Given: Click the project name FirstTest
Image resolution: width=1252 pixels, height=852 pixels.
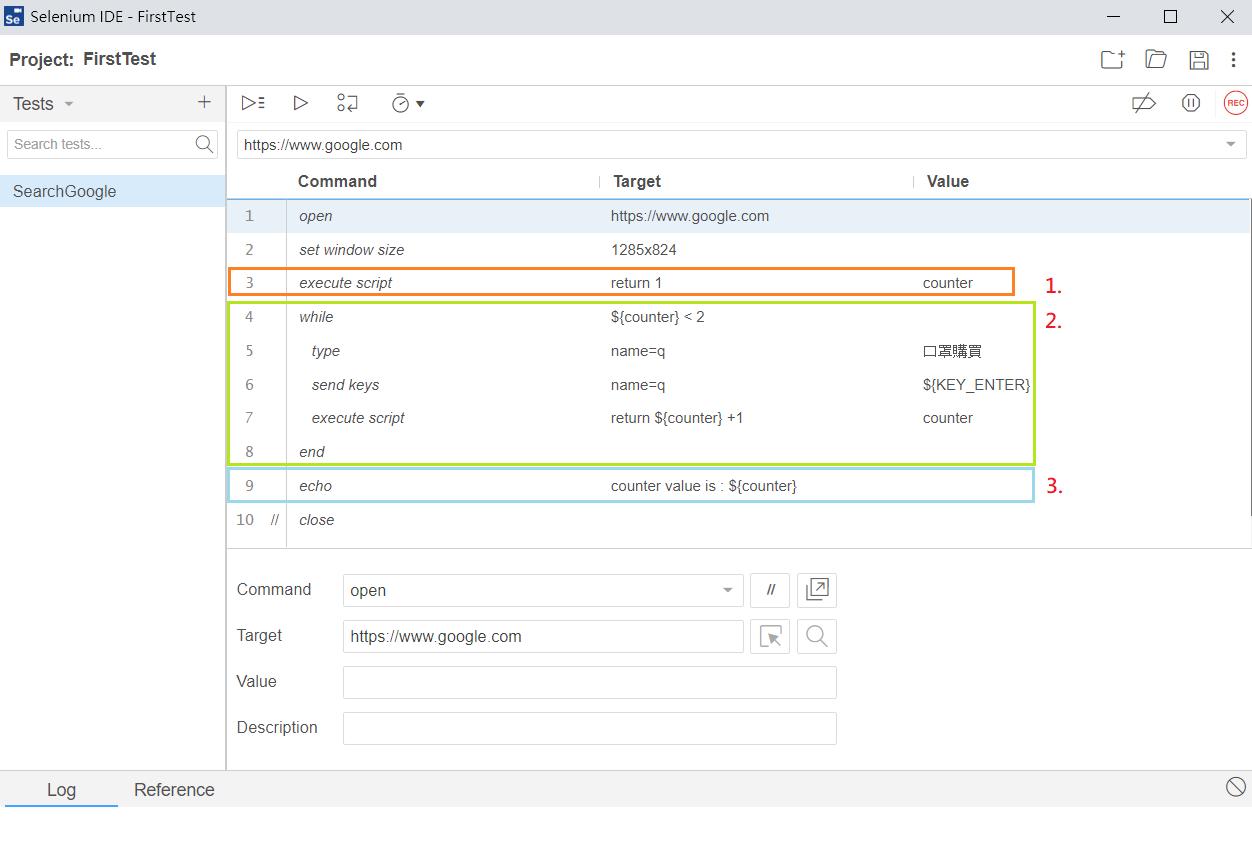Looking at the screenshot, I should coord(120,59).
